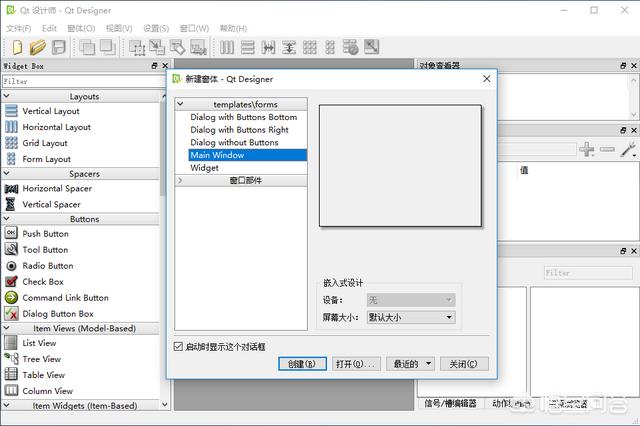Apply Lay Out Horizontally toolbar icon
640x426 pixels.
click(x=227, y=47)
